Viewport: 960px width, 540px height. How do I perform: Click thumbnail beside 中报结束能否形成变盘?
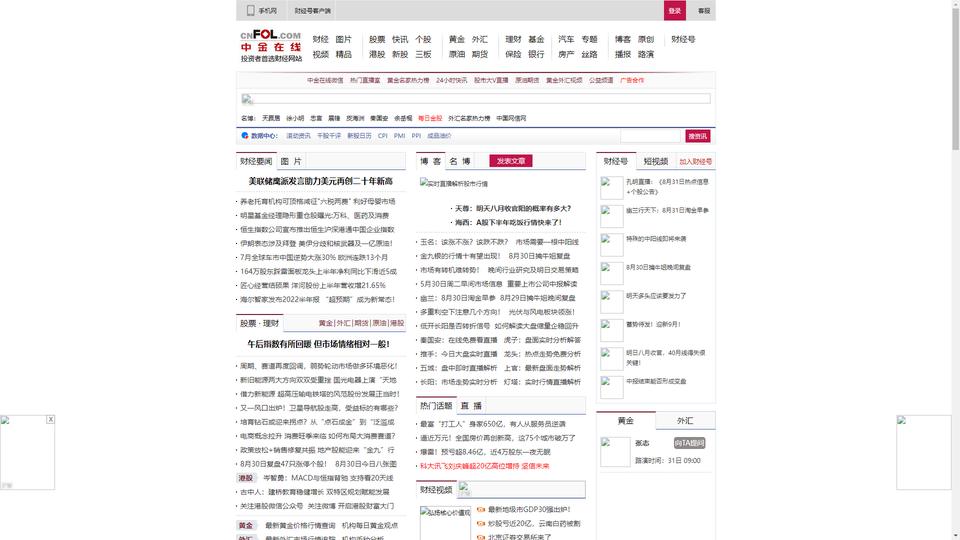pyautogui.click(x=612, y=388)
